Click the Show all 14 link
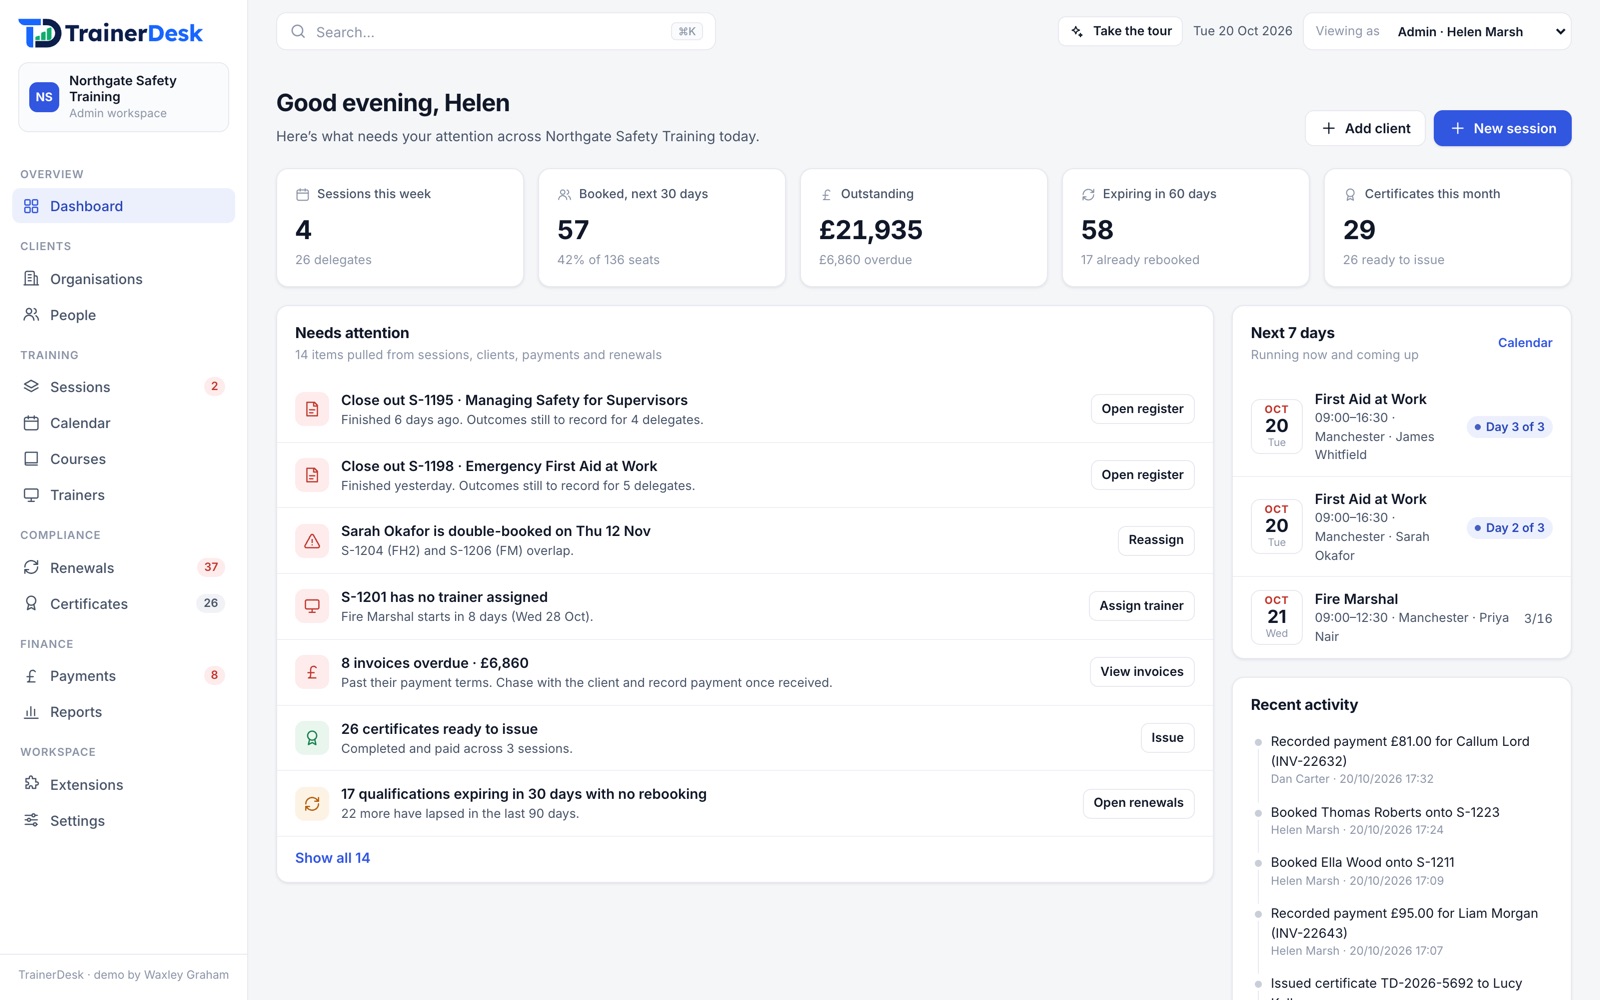 (332, 858)
